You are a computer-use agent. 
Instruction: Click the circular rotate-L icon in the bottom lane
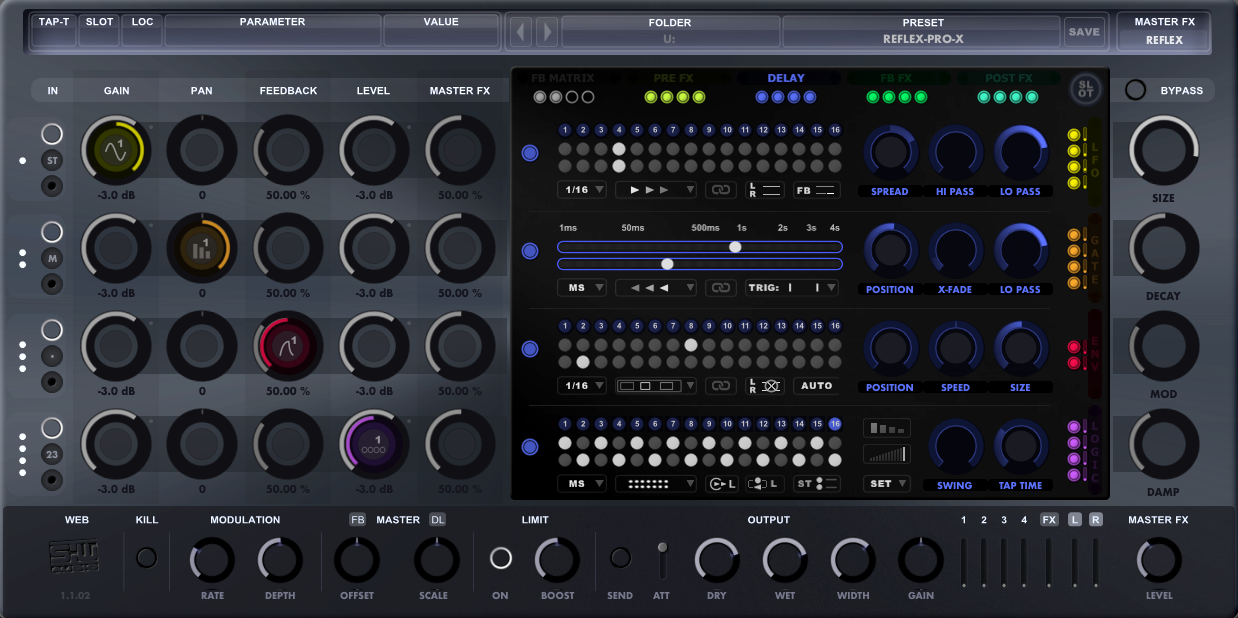pyautogui.click(x=722, y=482)
